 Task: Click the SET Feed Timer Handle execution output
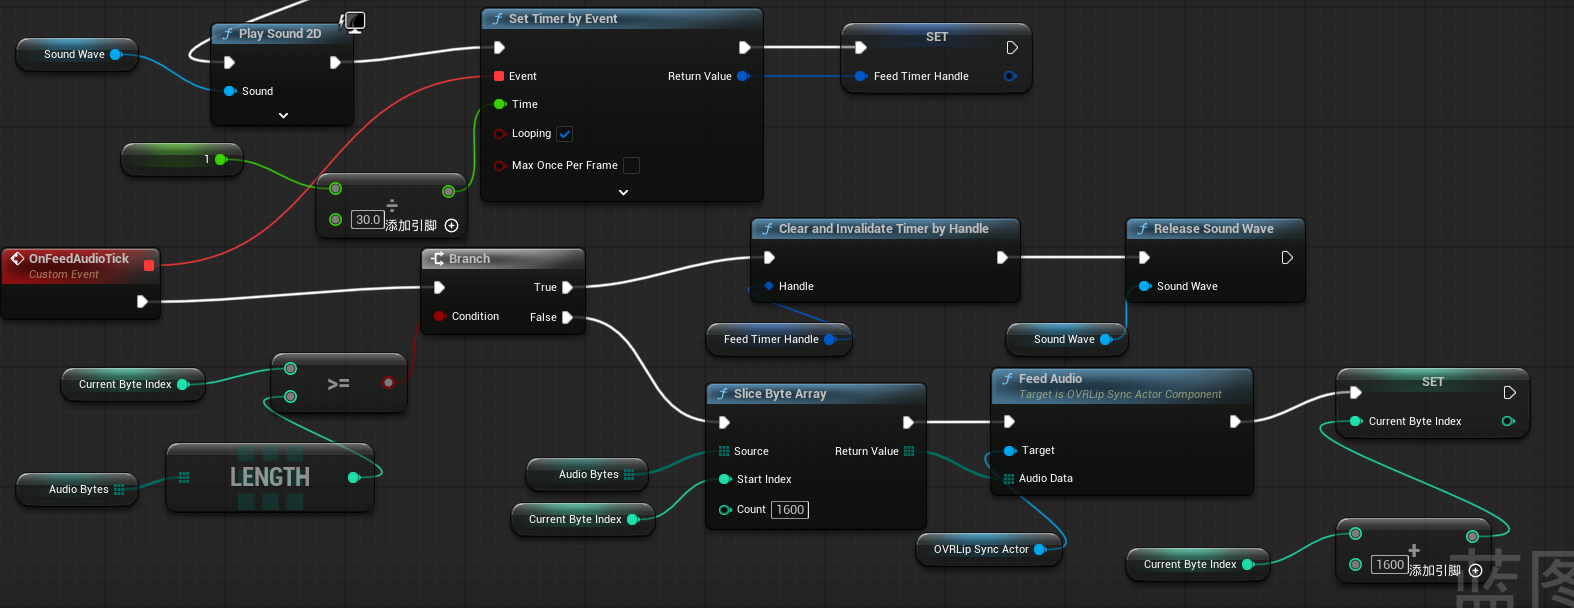point(1012,47)
